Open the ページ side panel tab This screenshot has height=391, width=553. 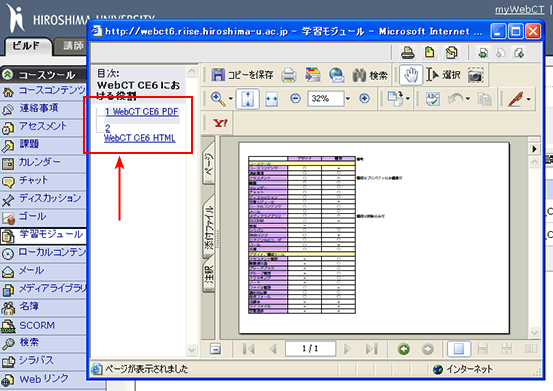pos(209,163)
